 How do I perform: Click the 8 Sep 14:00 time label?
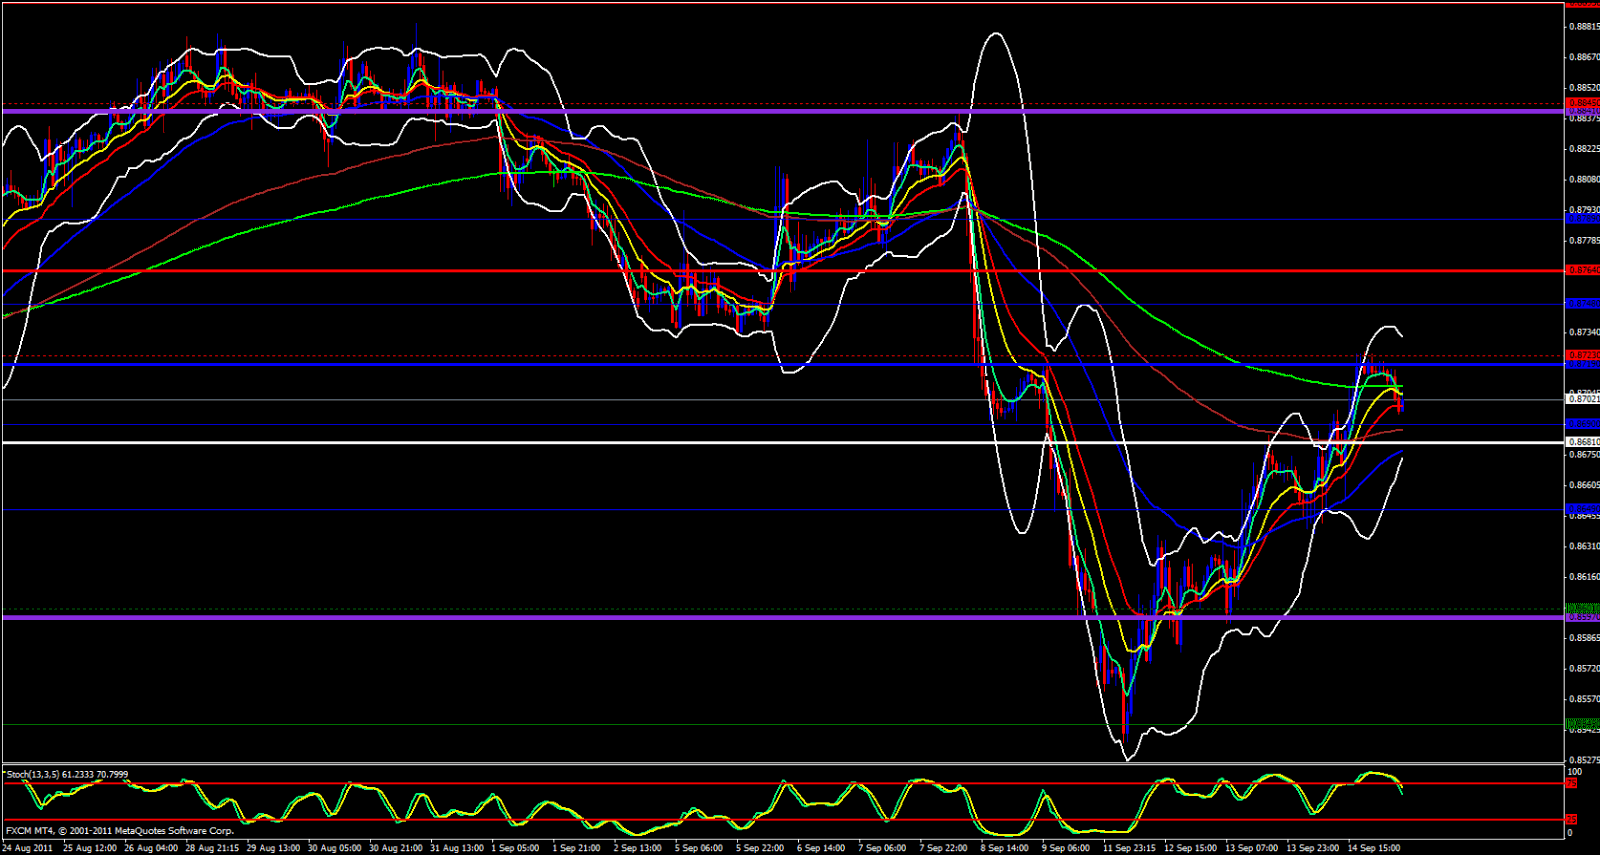[1004, 848]
